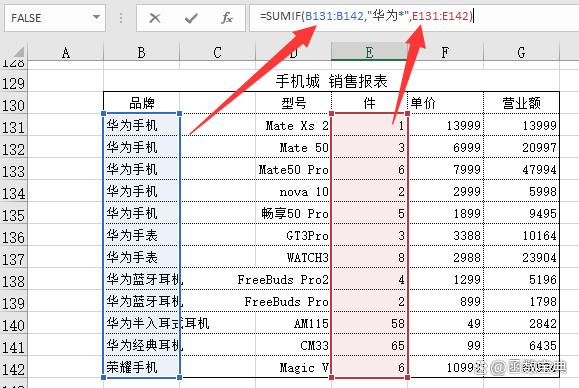Select row 131 header
This screenshot has width=579, height=388.
[x=14, y=128]
